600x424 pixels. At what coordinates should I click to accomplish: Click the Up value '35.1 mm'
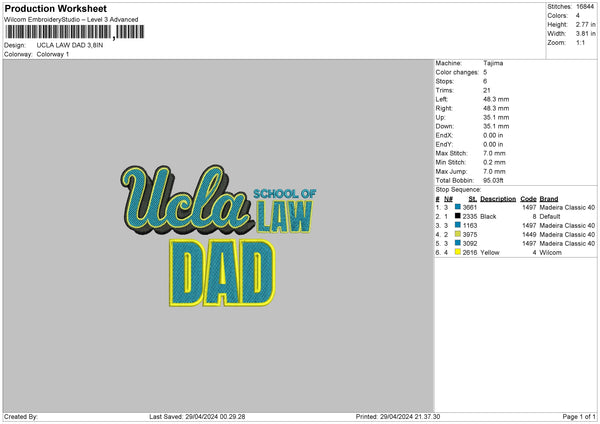[496, 117]
